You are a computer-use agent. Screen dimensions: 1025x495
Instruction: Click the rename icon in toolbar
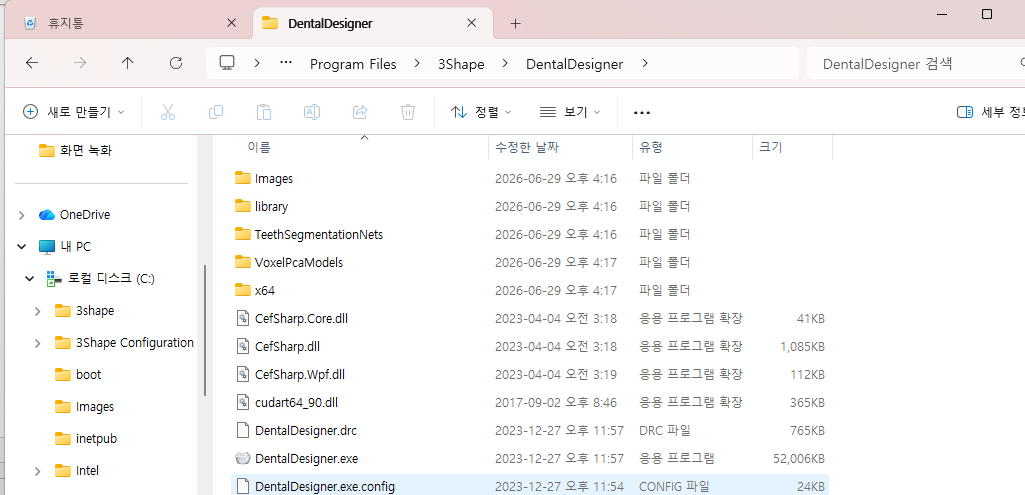(x=312, y=112)
